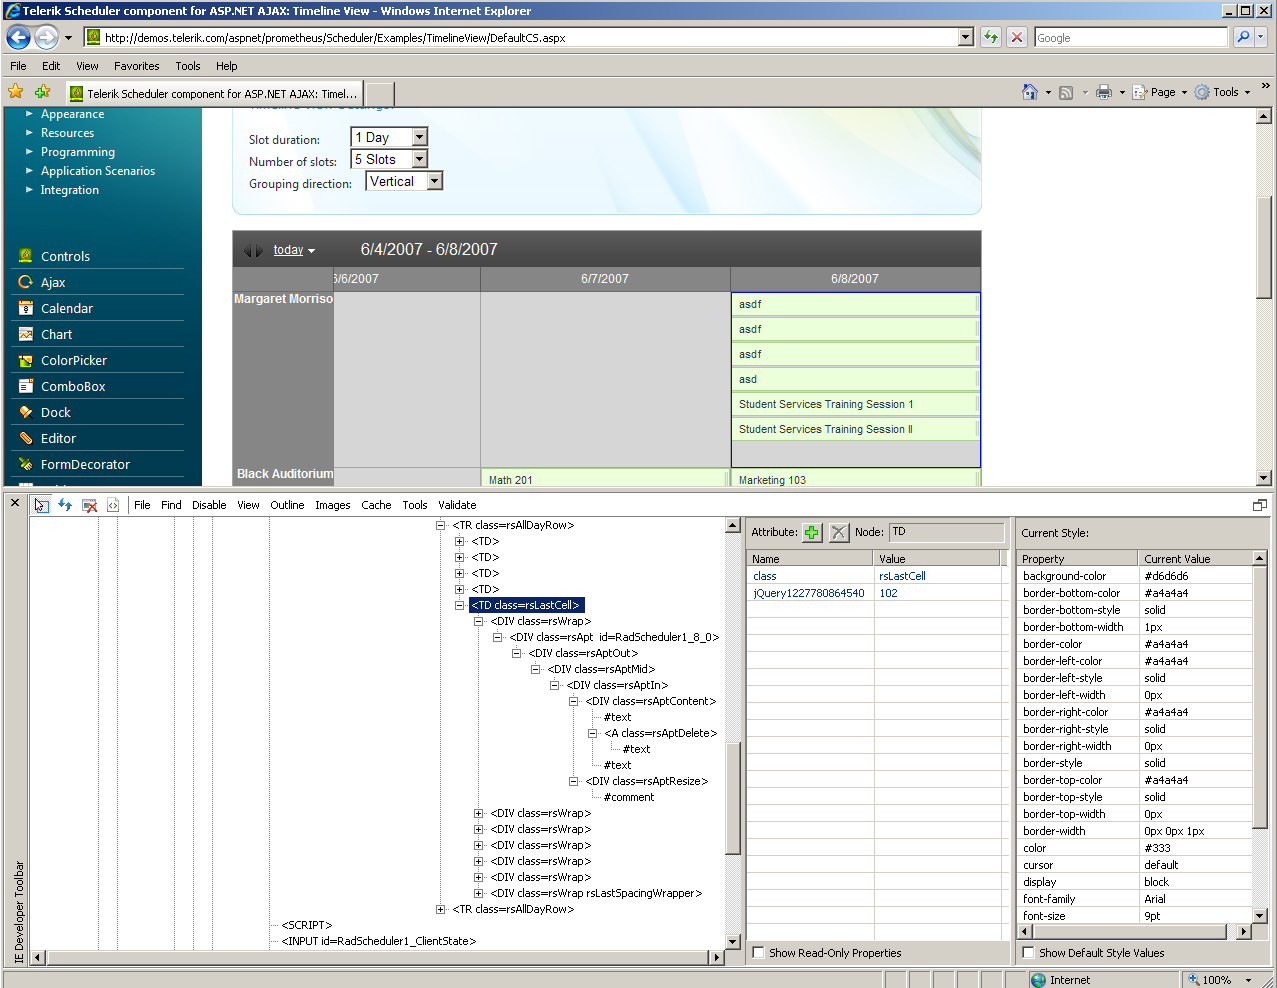Collapse the TD class=rsLastCell node
The width and height of the screenshot is (1277, 988).
click(x=459, y=605)
